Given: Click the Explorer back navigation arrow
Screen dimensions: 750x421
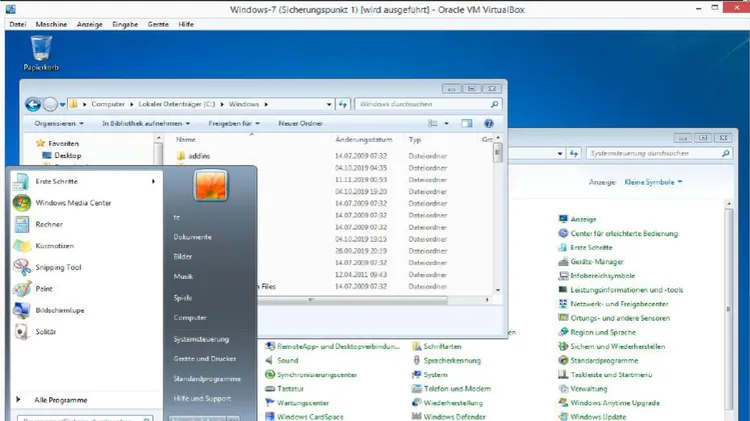Looking at the screenshot, I should [x=33, y=104].
